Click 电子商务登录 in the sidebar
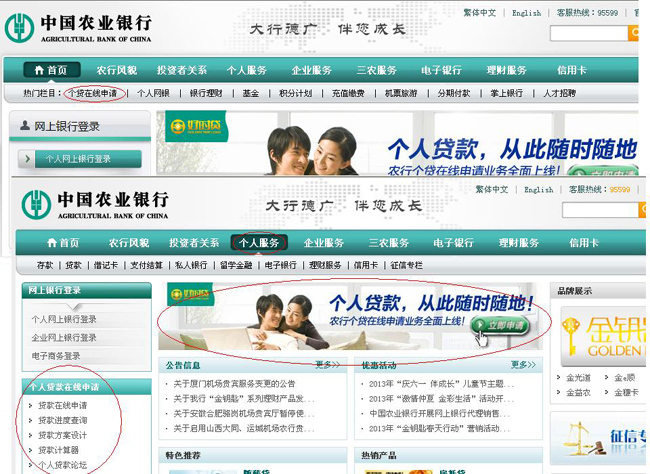 [x=56, y=356]
